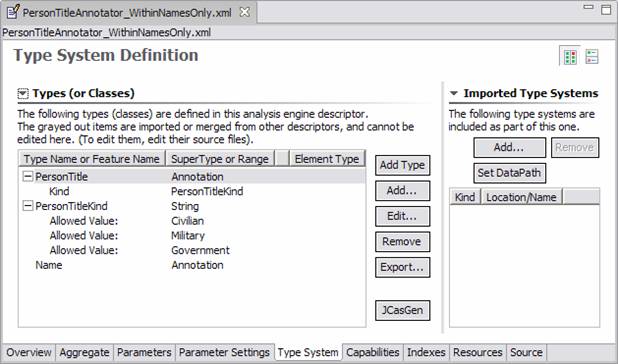Open the Edit... dialog for selected type
Image resolution: width=618 pixels, height=364 pixels.
[x=402, y=216]
